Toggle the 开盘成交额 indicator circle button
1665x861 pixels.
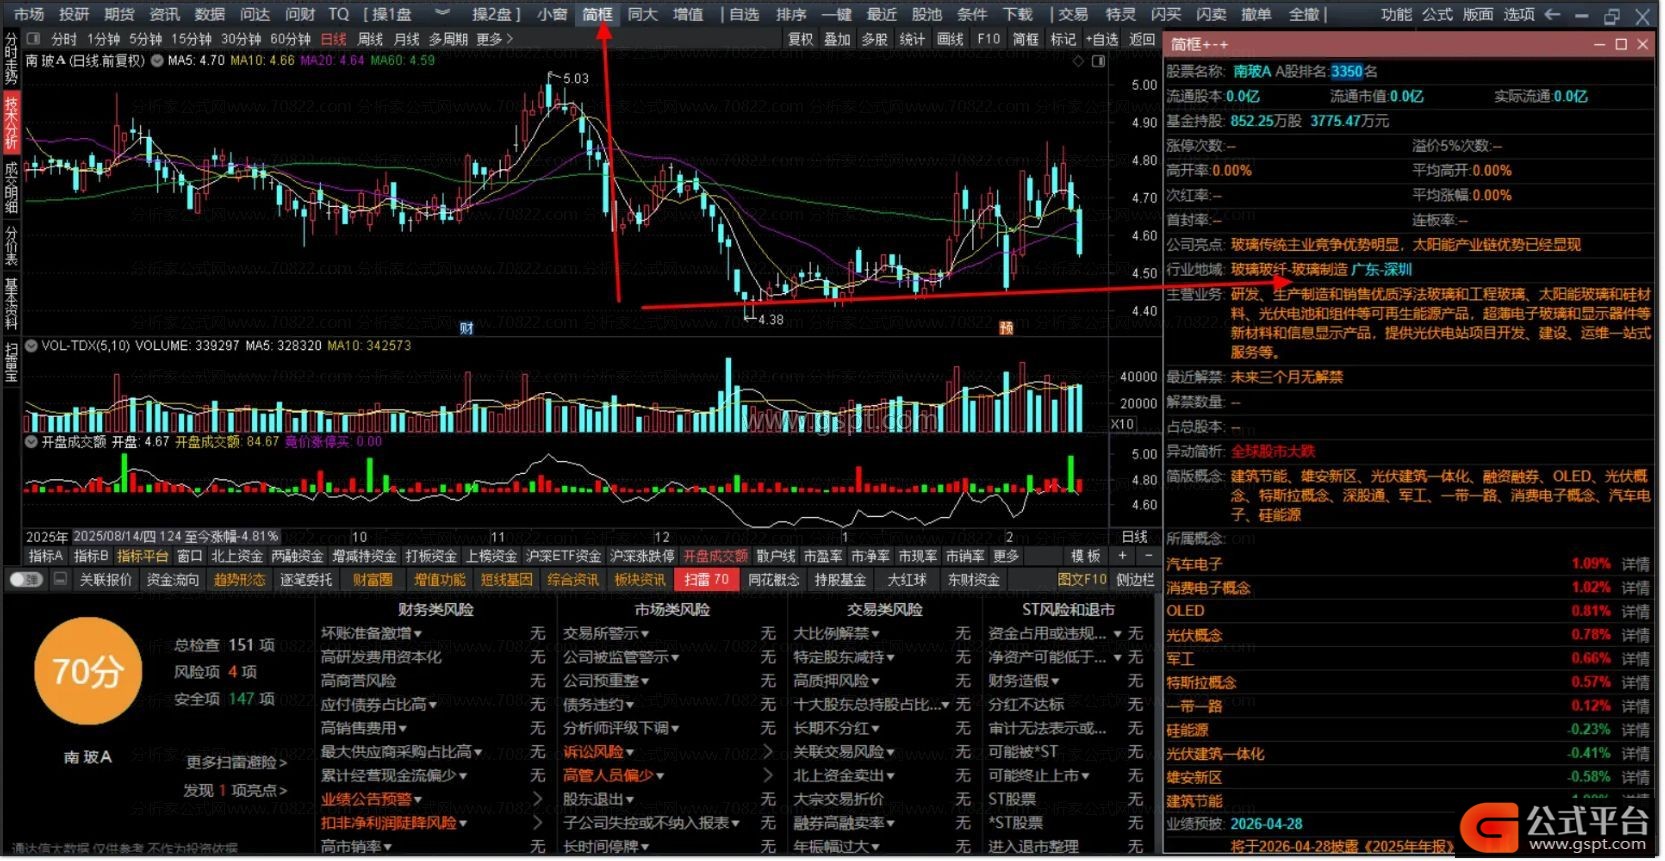tap(32, 442)
